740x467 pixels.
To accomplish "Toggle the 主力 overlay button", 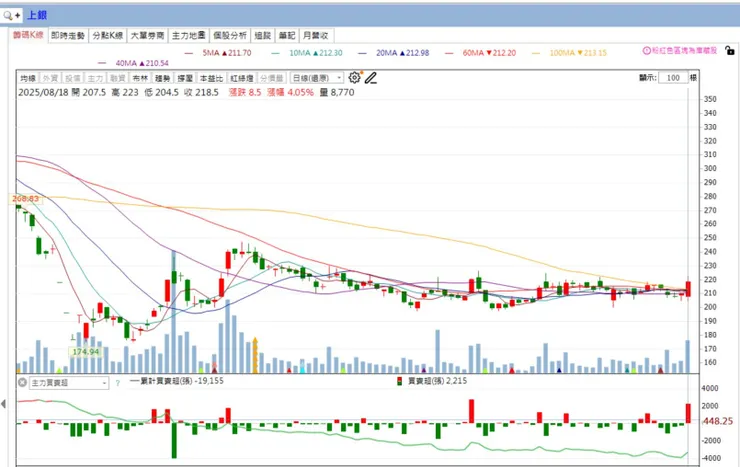I will pos(95,78).
